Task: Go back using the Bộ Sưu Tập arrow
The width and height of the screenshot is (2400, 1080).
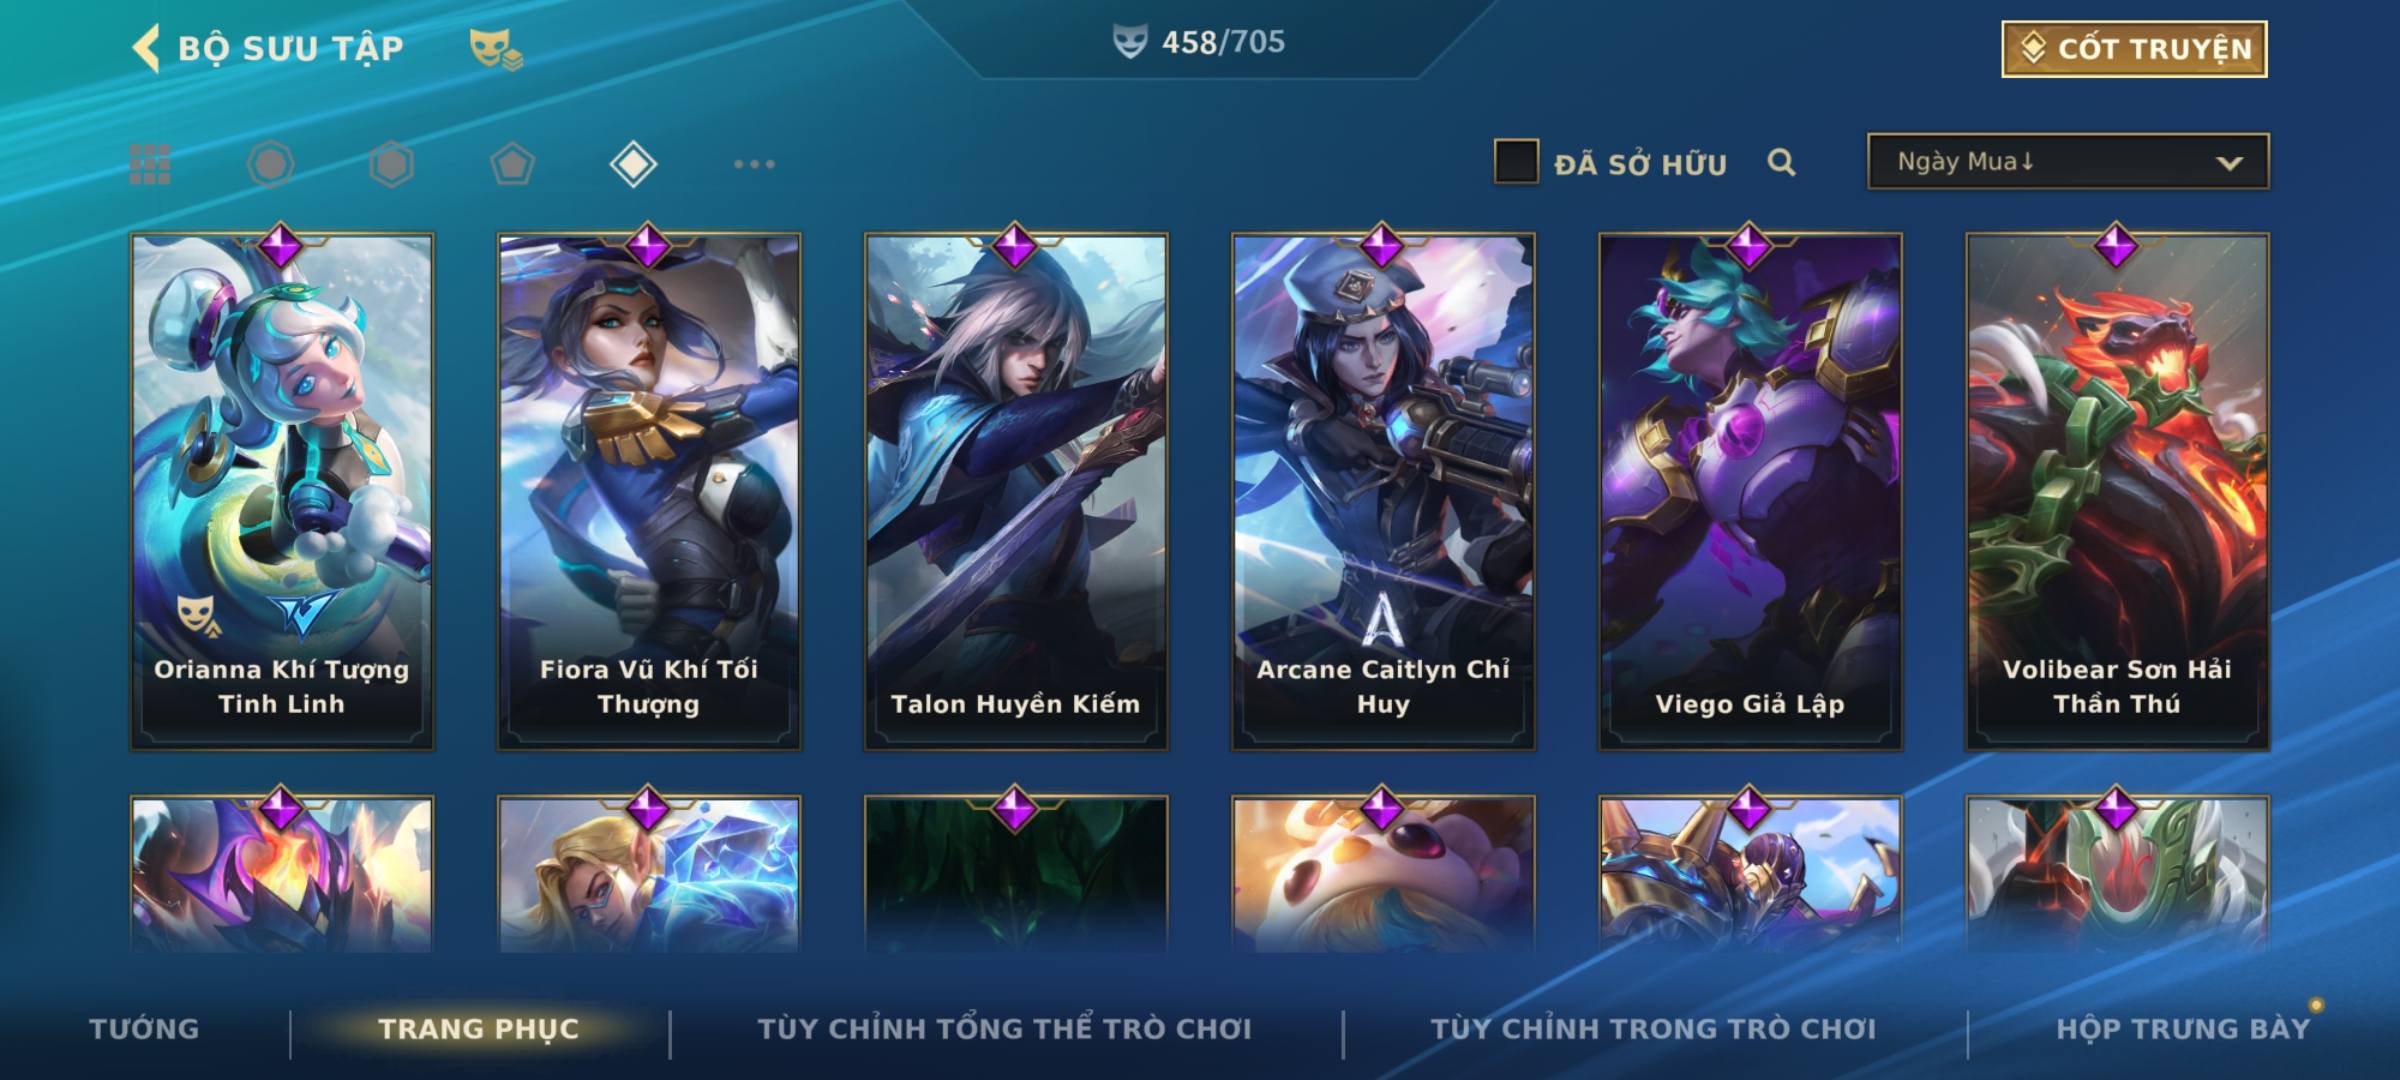Action: tap(146, 48)
